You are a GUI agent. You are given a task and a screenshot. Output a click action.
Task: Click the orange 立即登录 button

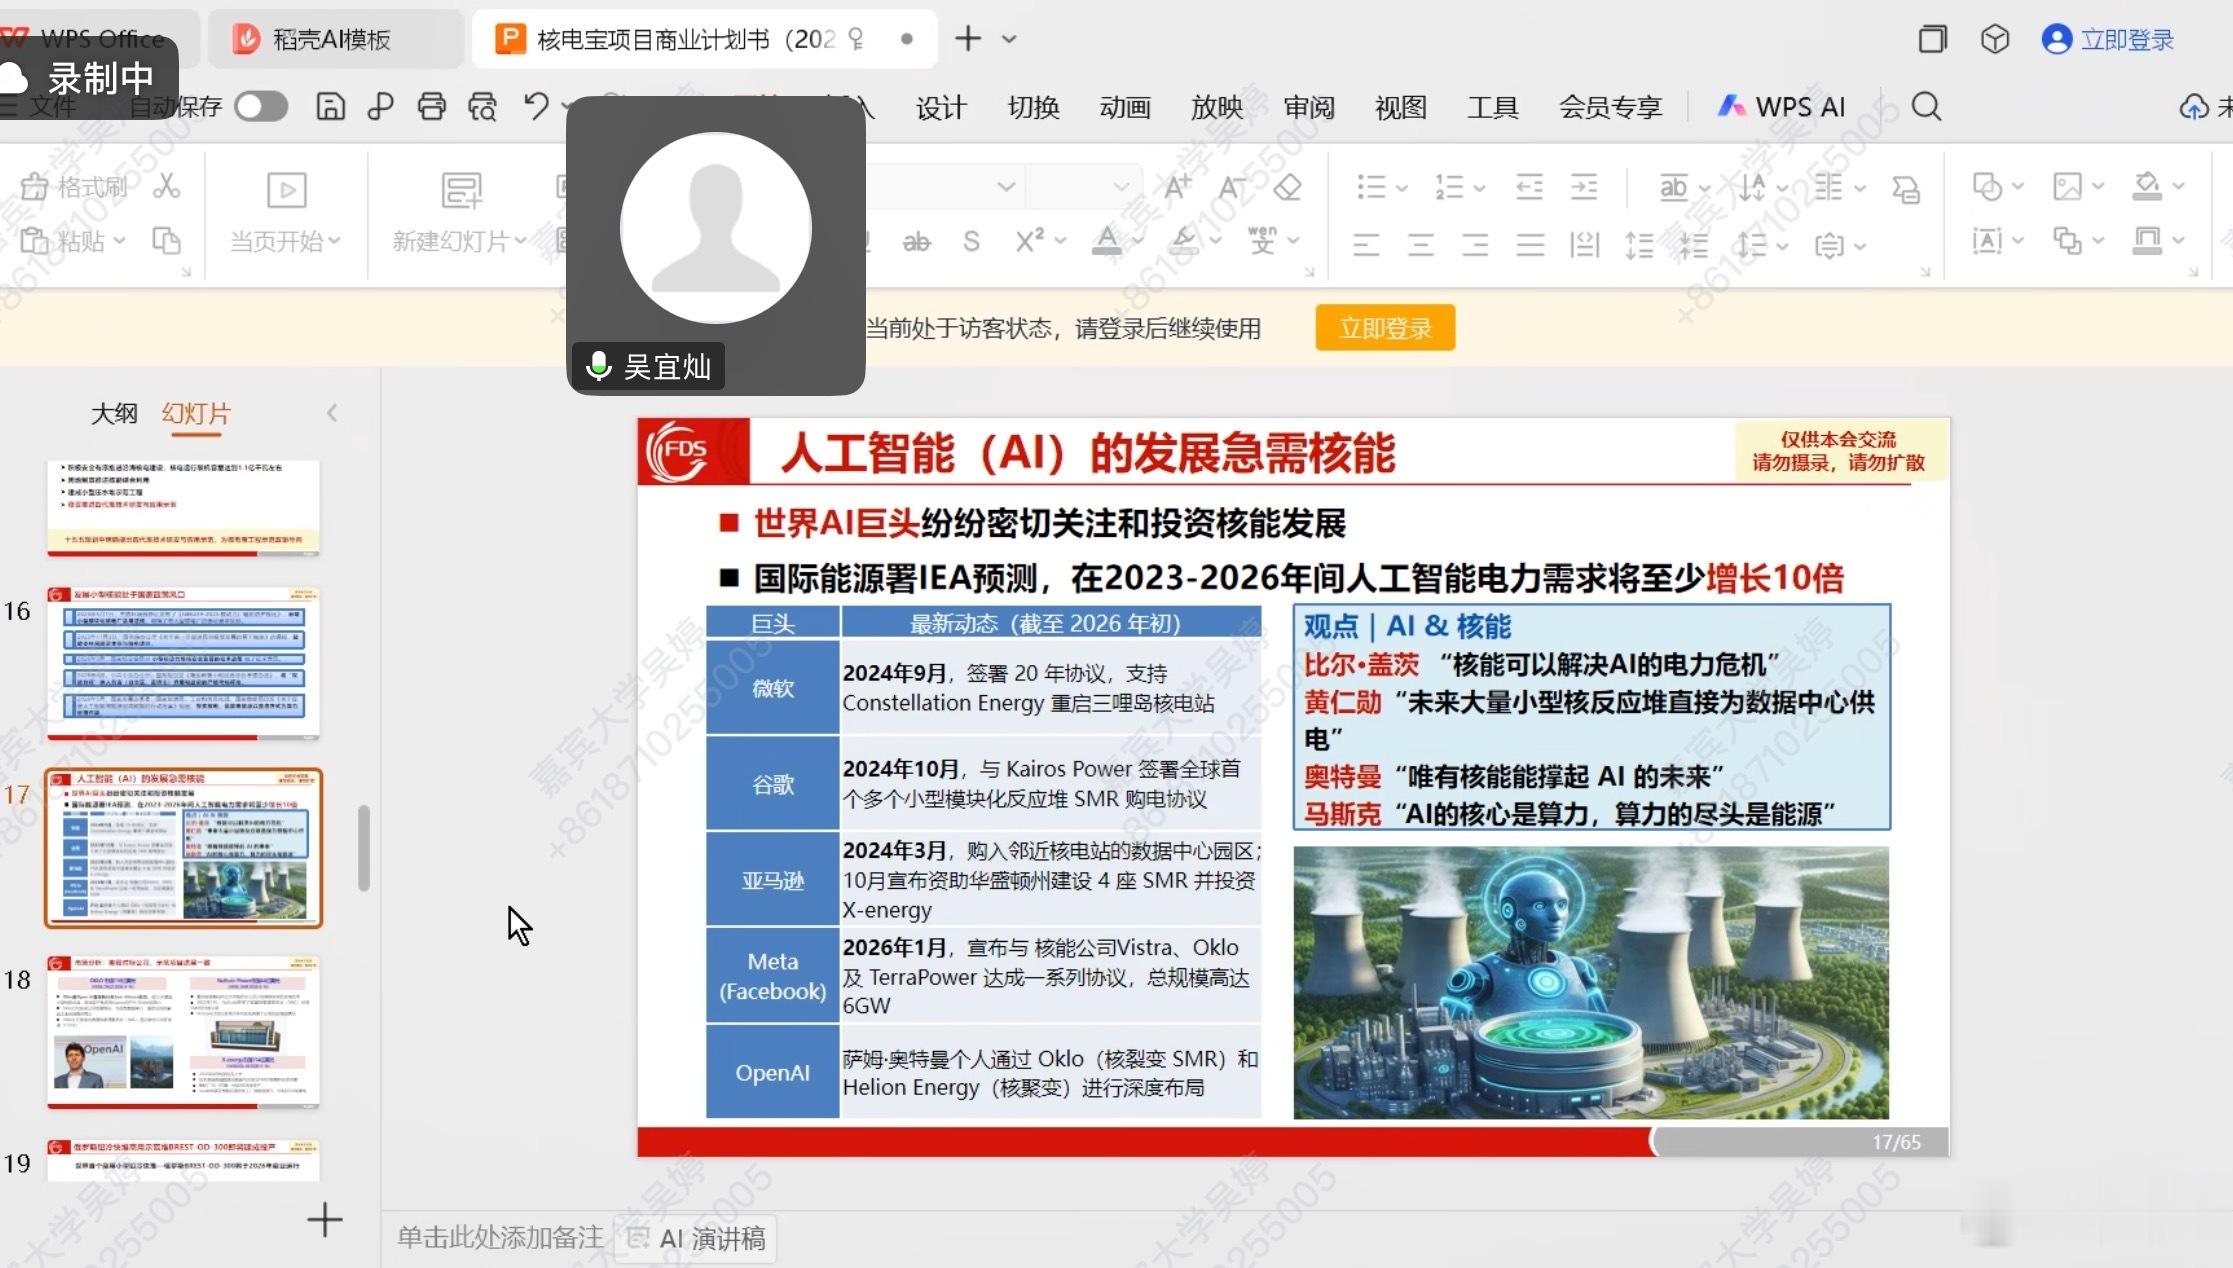1385,328
